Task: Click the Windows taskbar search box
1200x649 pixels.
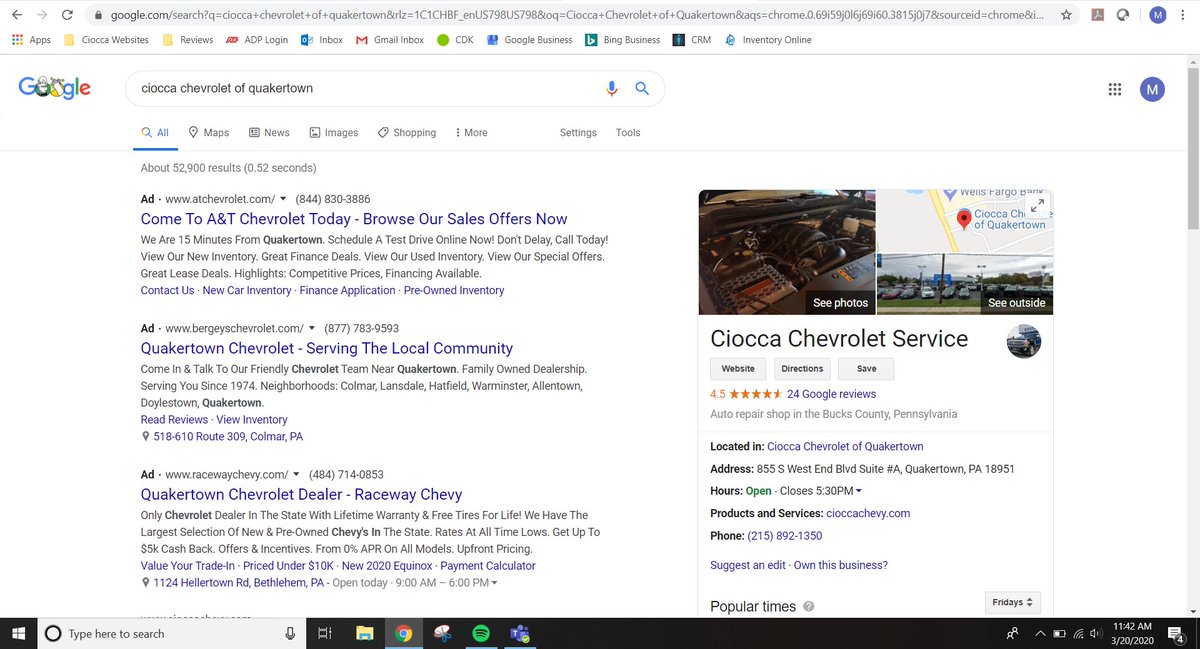Action: click(x=172, y=633)
